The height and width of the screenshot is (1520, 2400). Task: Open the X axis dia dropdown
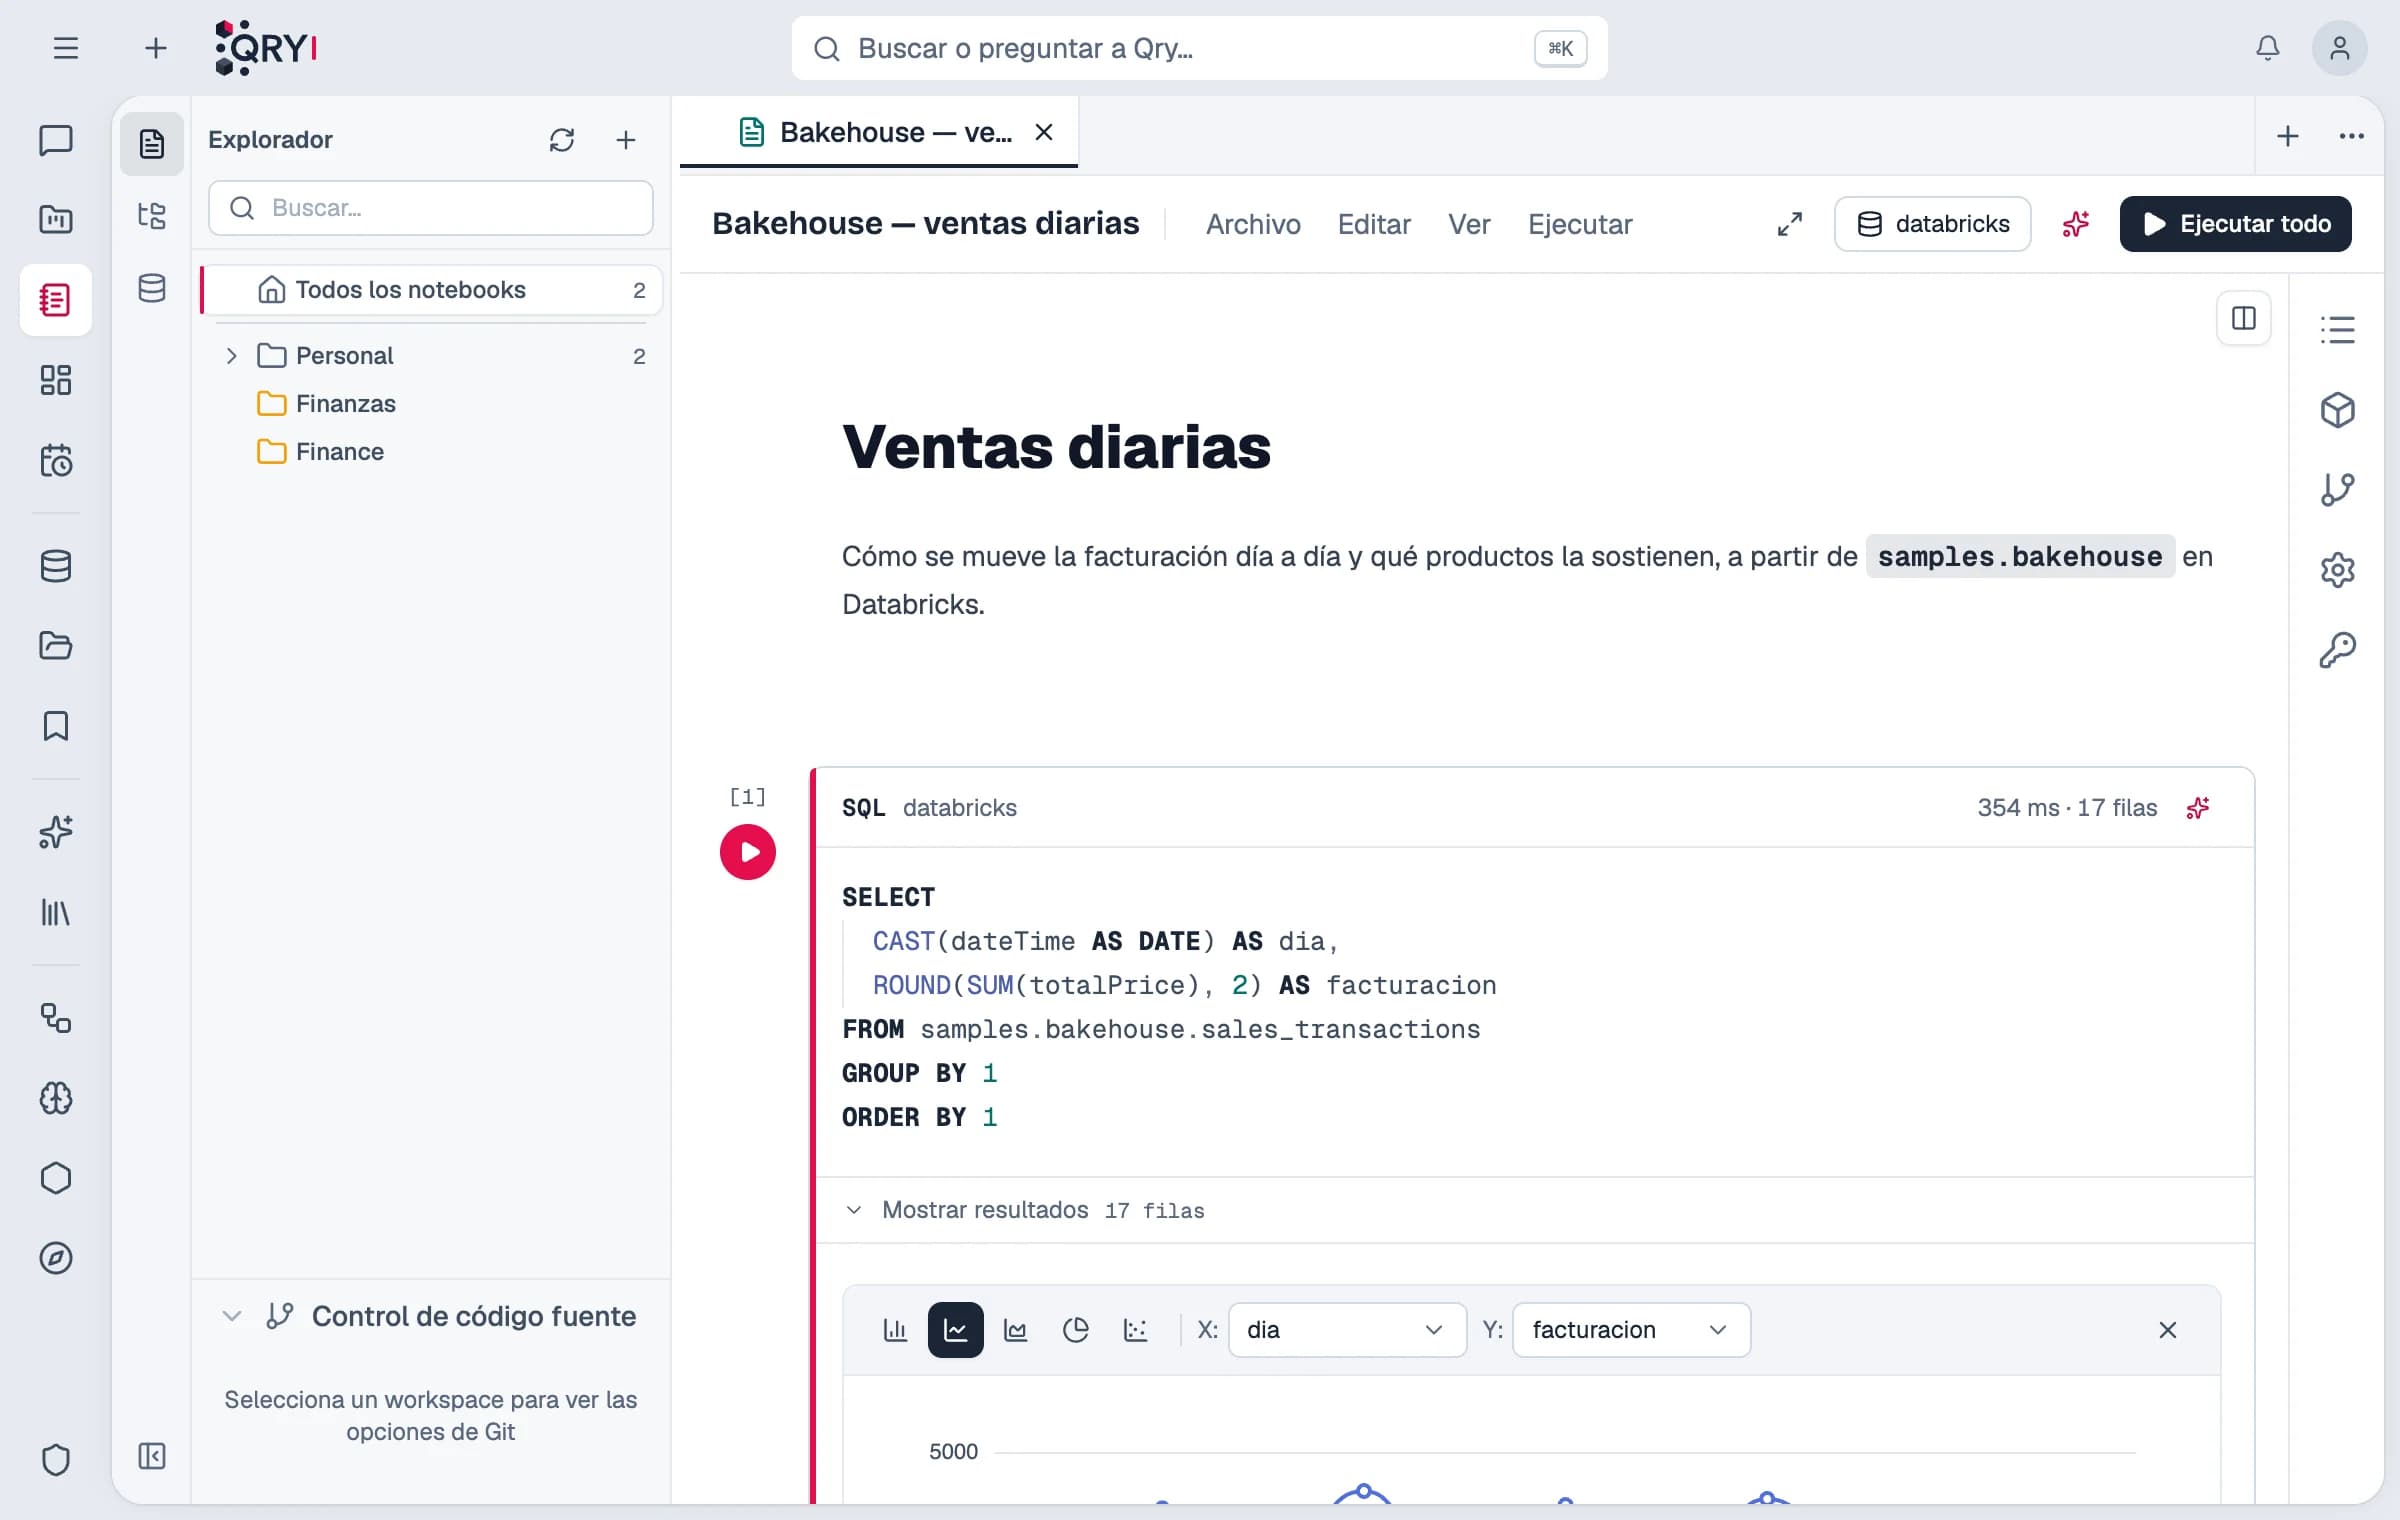1347,1330
